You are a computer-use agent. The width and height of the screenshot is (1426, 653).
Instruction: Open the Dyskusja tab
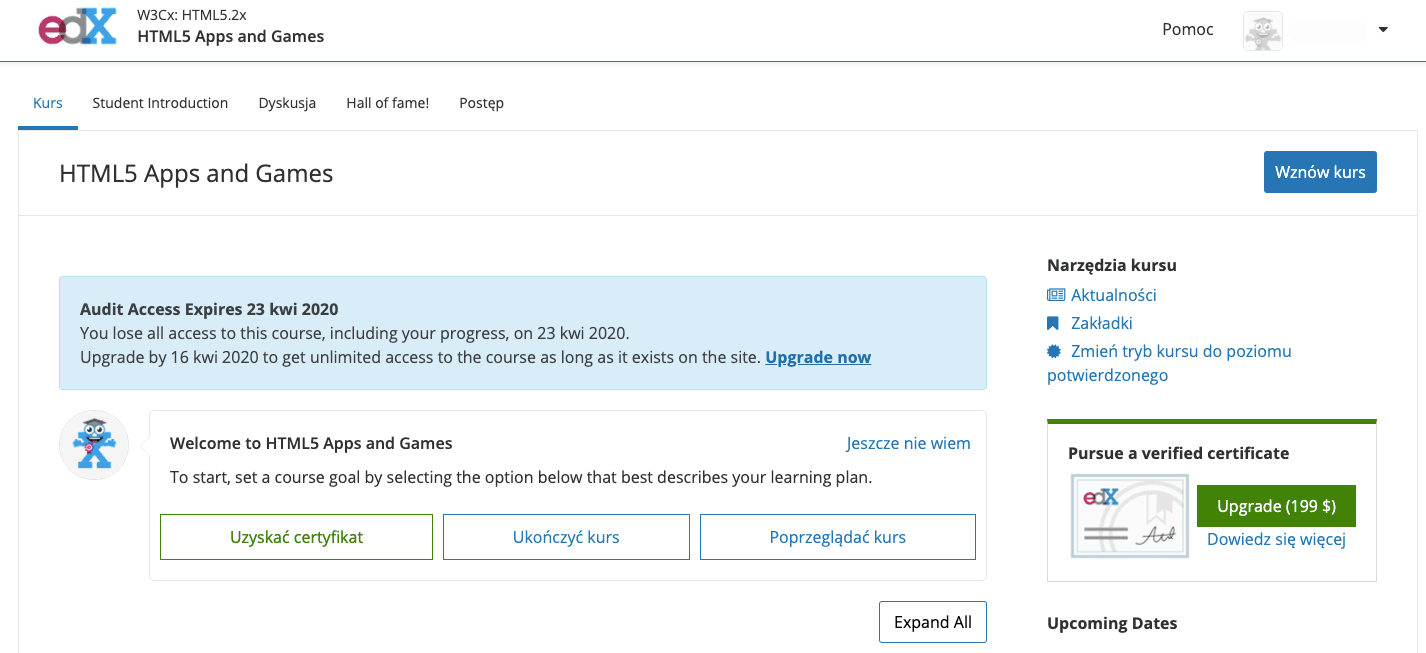[x=287, y=103]
